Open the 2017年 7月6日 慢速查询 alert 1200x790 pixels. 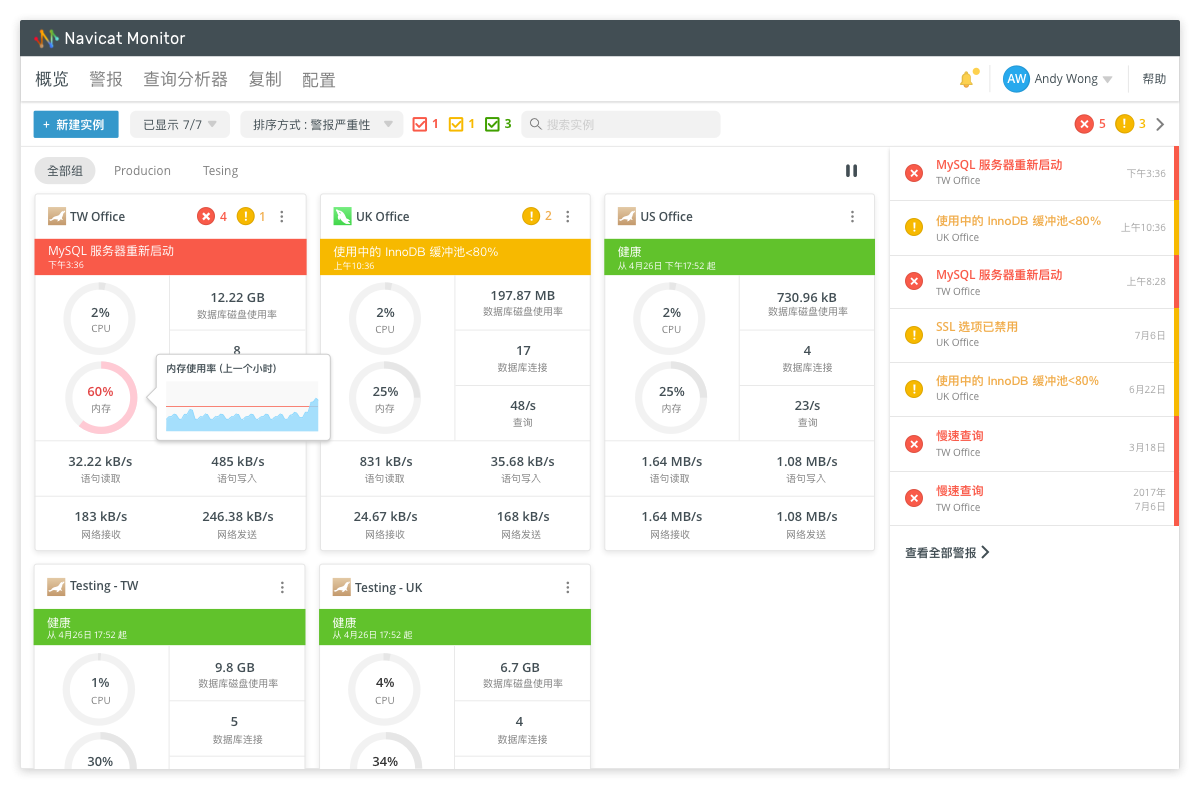1034,499
